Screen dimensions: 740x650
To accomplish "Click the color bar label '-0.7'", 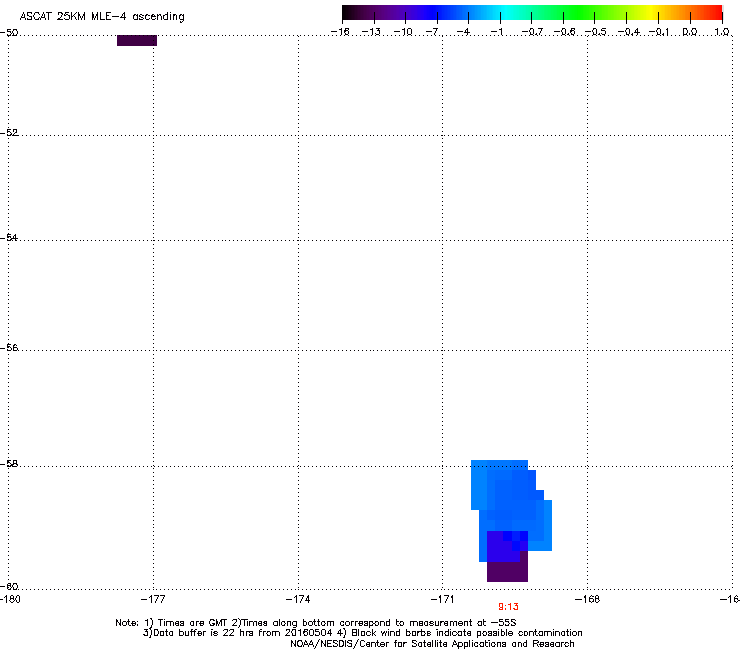I will [532, 32].
